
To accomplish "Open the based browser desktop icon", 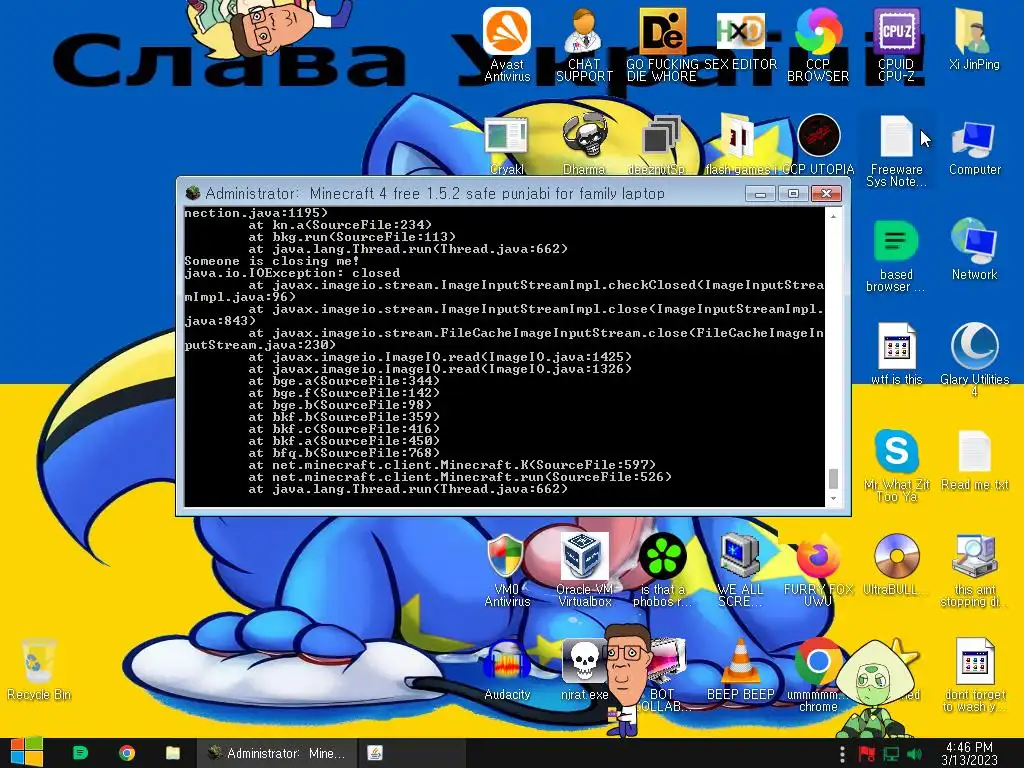I will tap(896, 256).
